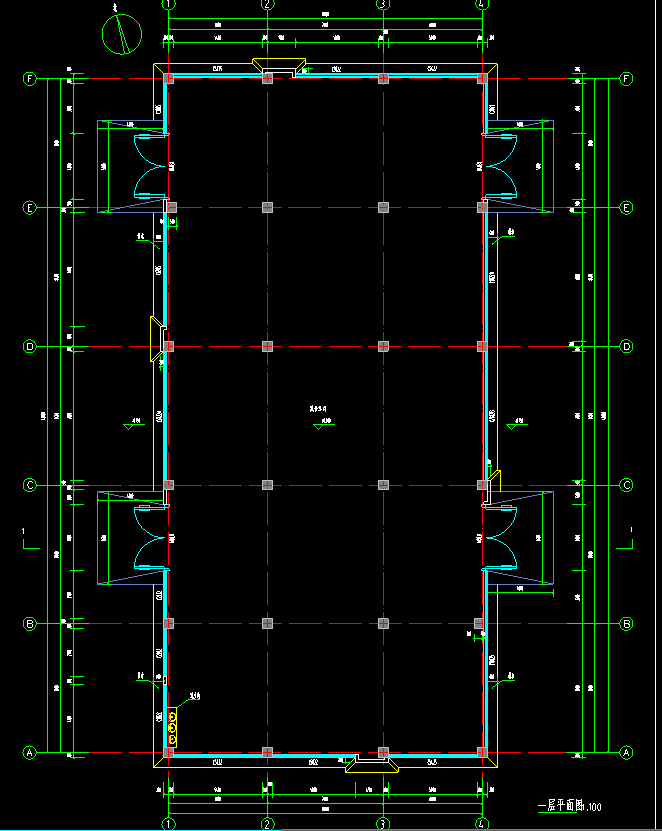This screenshot has width=662, height=831.
Task: Select corner column at grid 4 and A
Action: tap(482, 752)
